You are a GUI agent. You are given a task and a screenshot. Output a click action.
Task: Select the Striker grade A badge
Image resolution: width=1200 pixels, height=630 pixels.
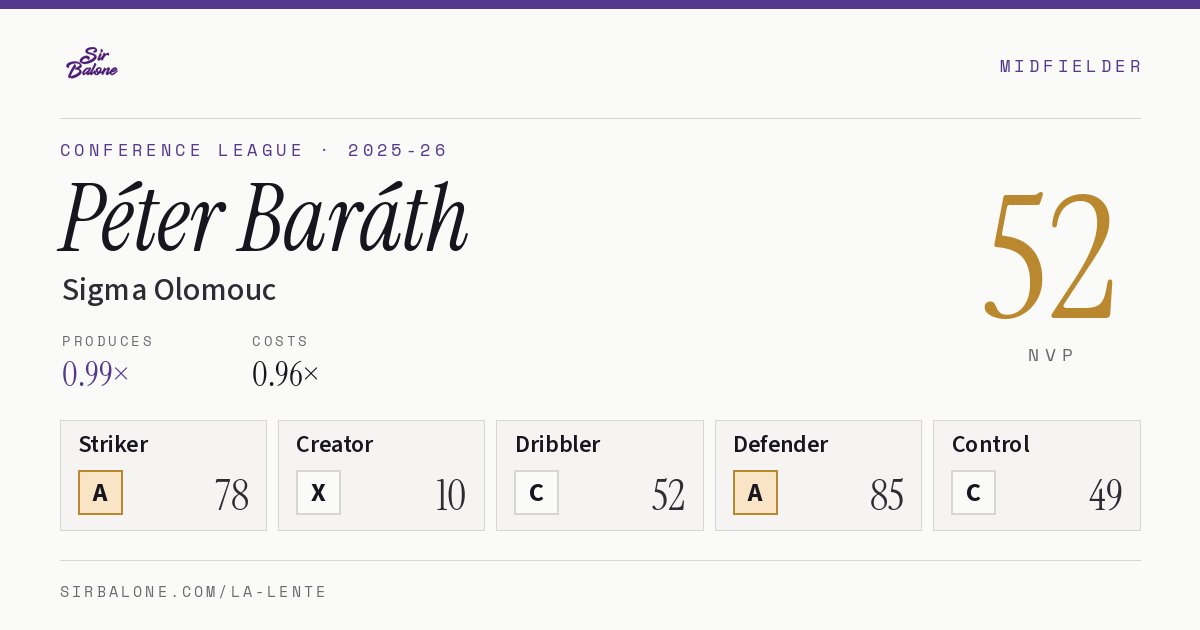pyautogui.click(x=100, y=493)
